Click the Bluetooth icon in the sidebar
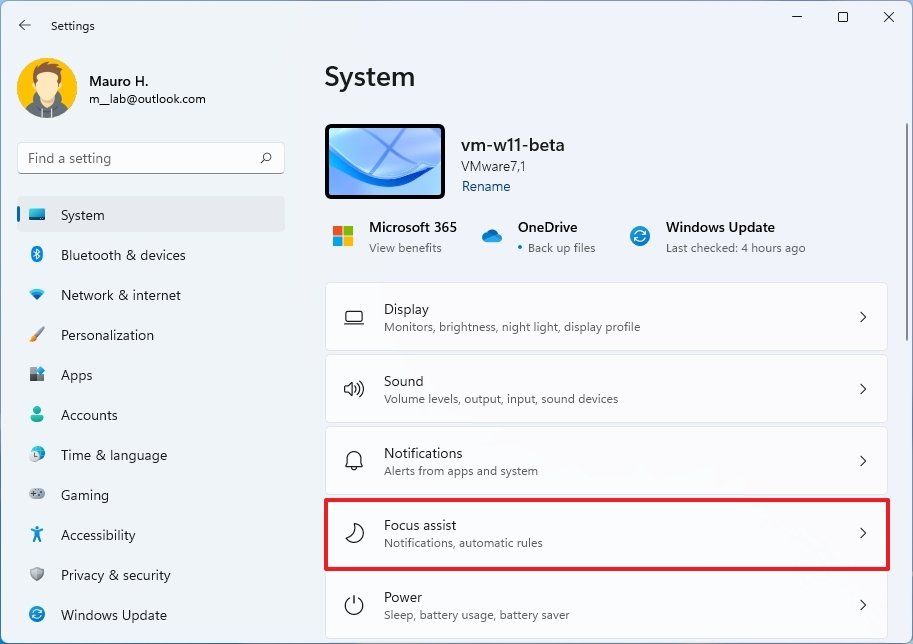 coord(36,255)
